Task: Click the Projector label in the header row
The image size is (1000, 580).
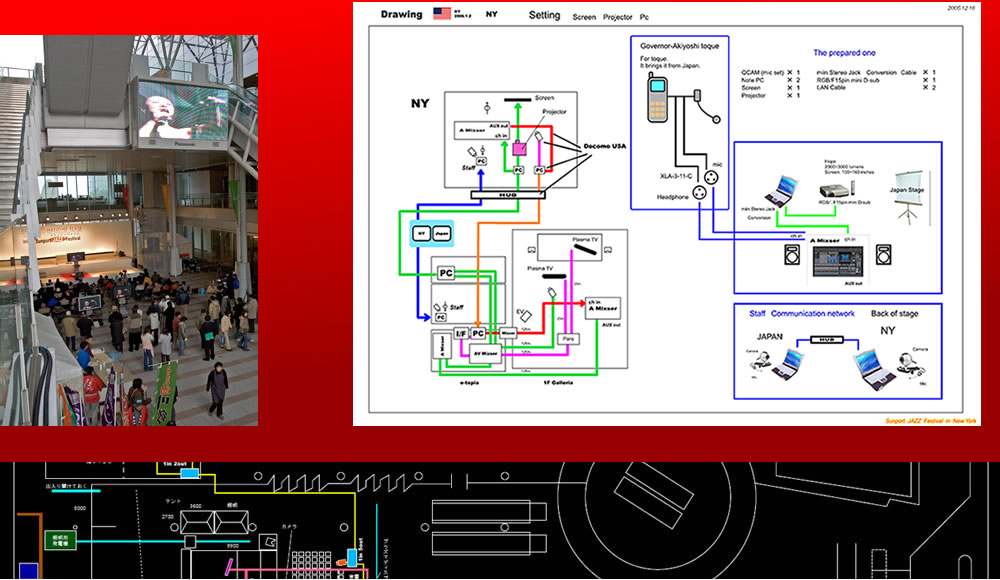Action: (x=617, y=17)
